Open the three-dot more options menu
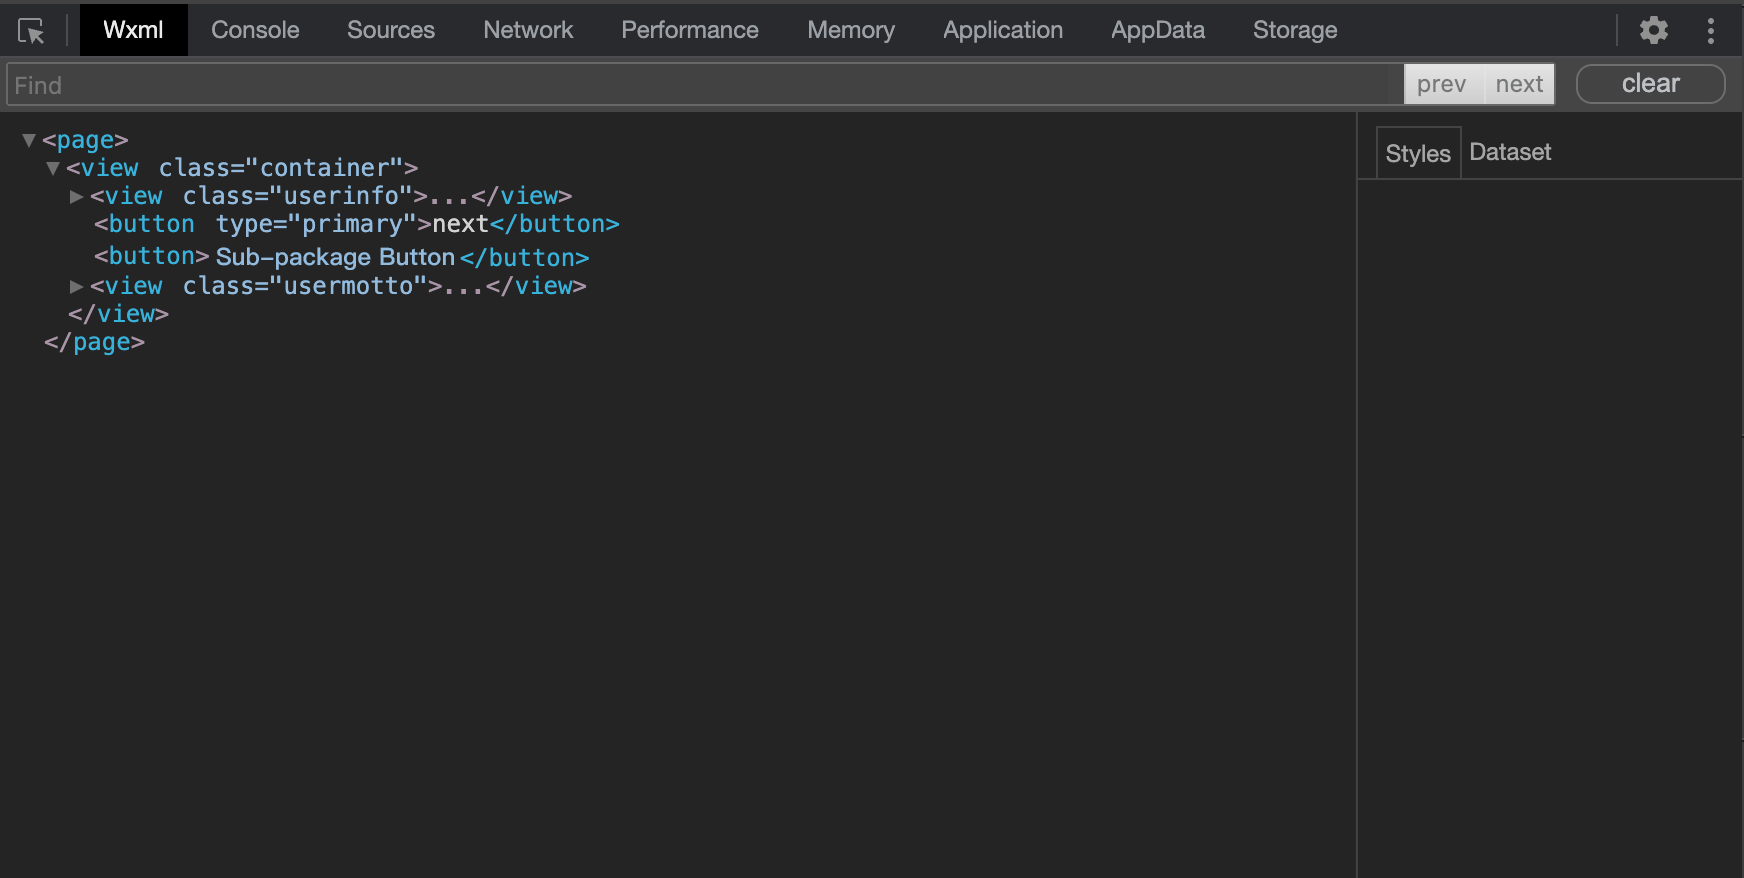 [1711, 31]
